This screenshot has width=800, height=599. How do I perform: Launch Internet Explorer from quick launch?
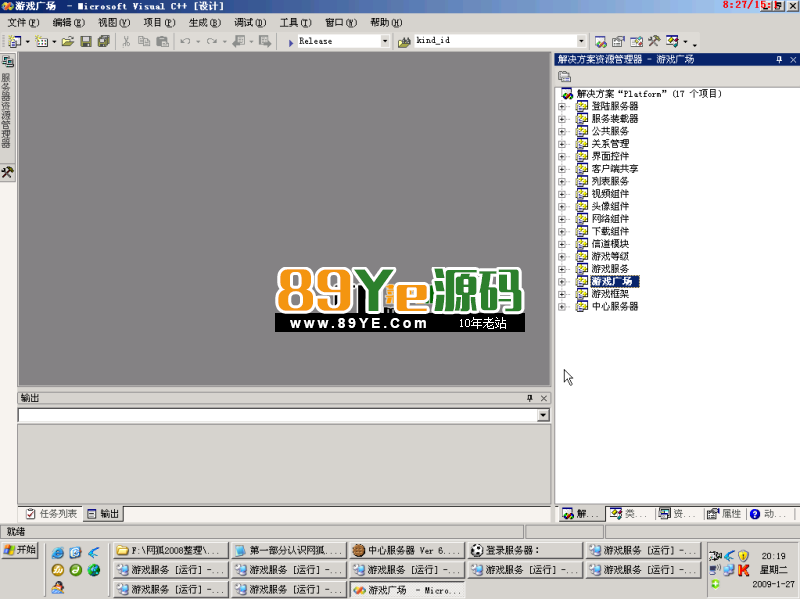(58, 553)
